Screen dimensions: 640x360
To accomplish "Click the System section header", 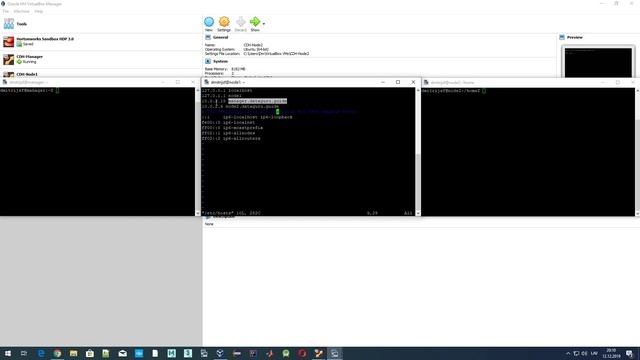I will tap(220, 61).
